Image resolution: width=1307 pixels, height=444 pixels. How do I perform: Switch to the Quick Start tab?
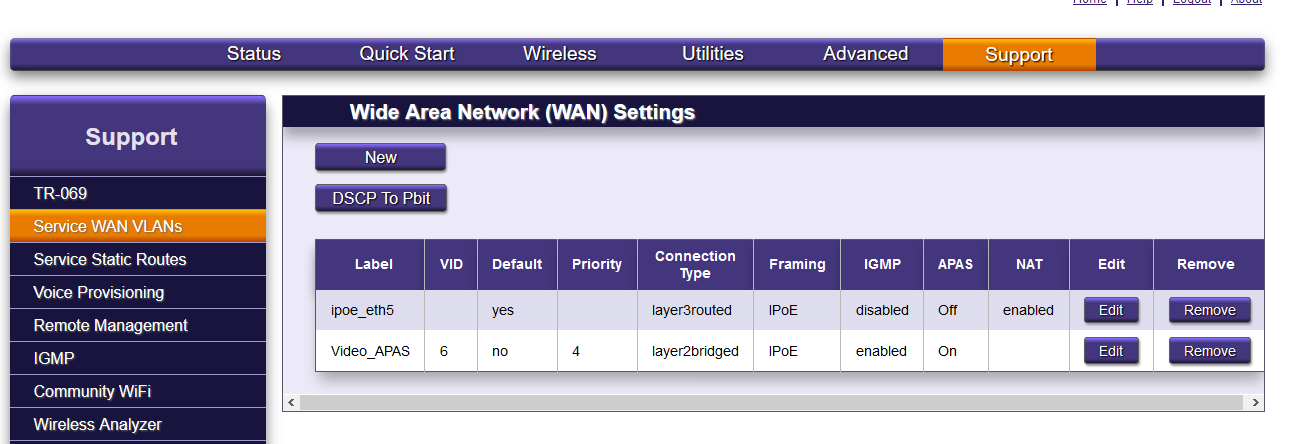click(407, 54)
